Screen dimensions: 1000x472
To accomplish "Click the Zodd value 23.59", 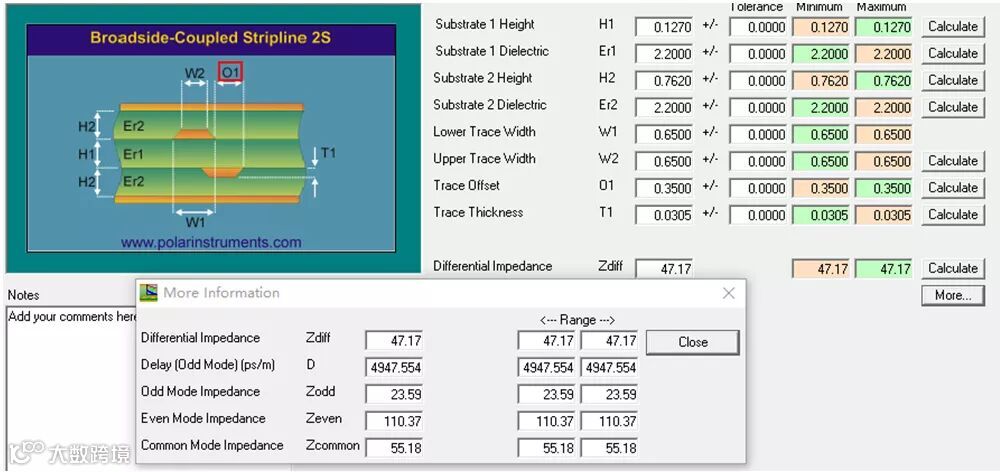I will pyautogui.click(x=393, y=395).
